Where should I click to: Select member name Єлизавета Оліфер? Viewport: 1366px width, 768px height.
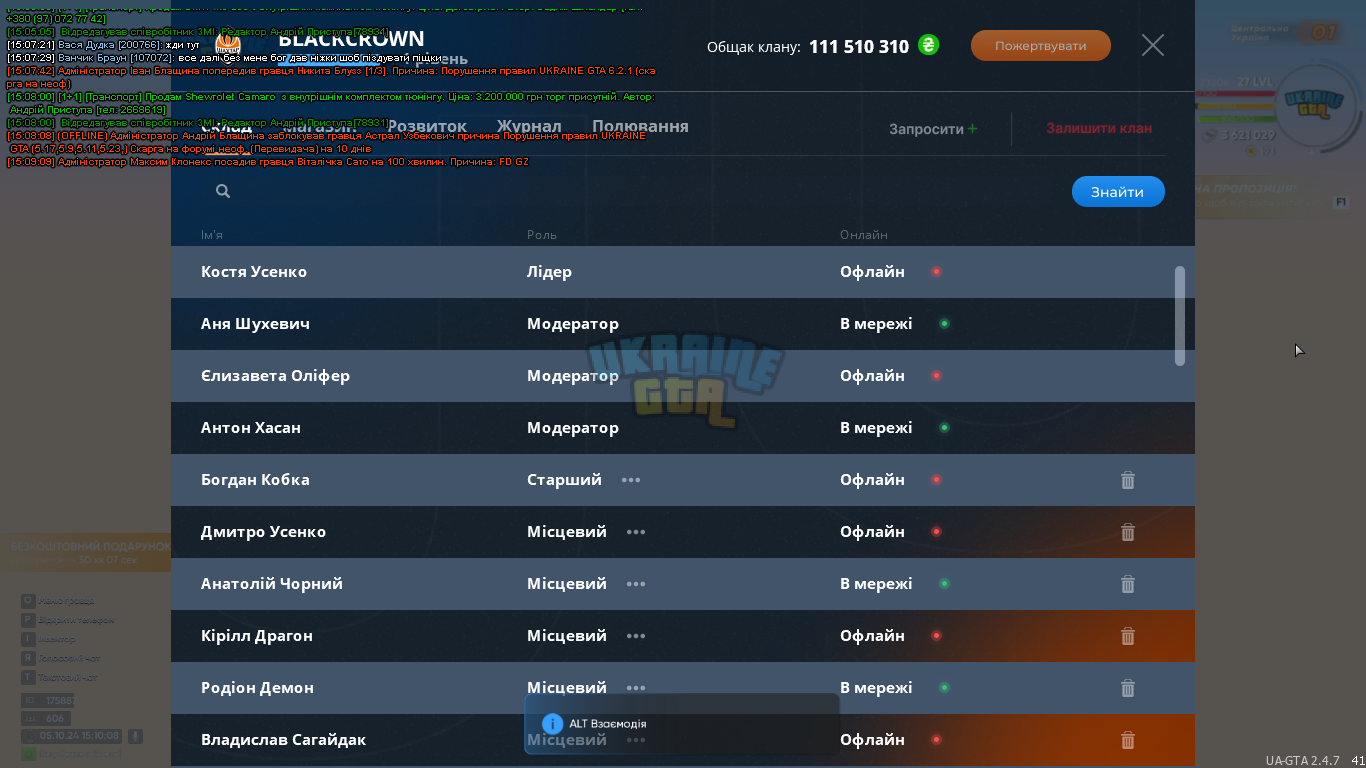tap(275, 376)
